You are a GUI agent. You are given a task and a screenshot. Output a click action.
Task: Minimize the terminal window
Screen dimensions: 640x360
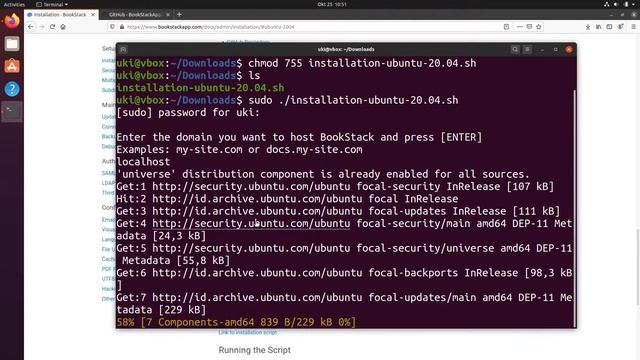coord(542,49)
